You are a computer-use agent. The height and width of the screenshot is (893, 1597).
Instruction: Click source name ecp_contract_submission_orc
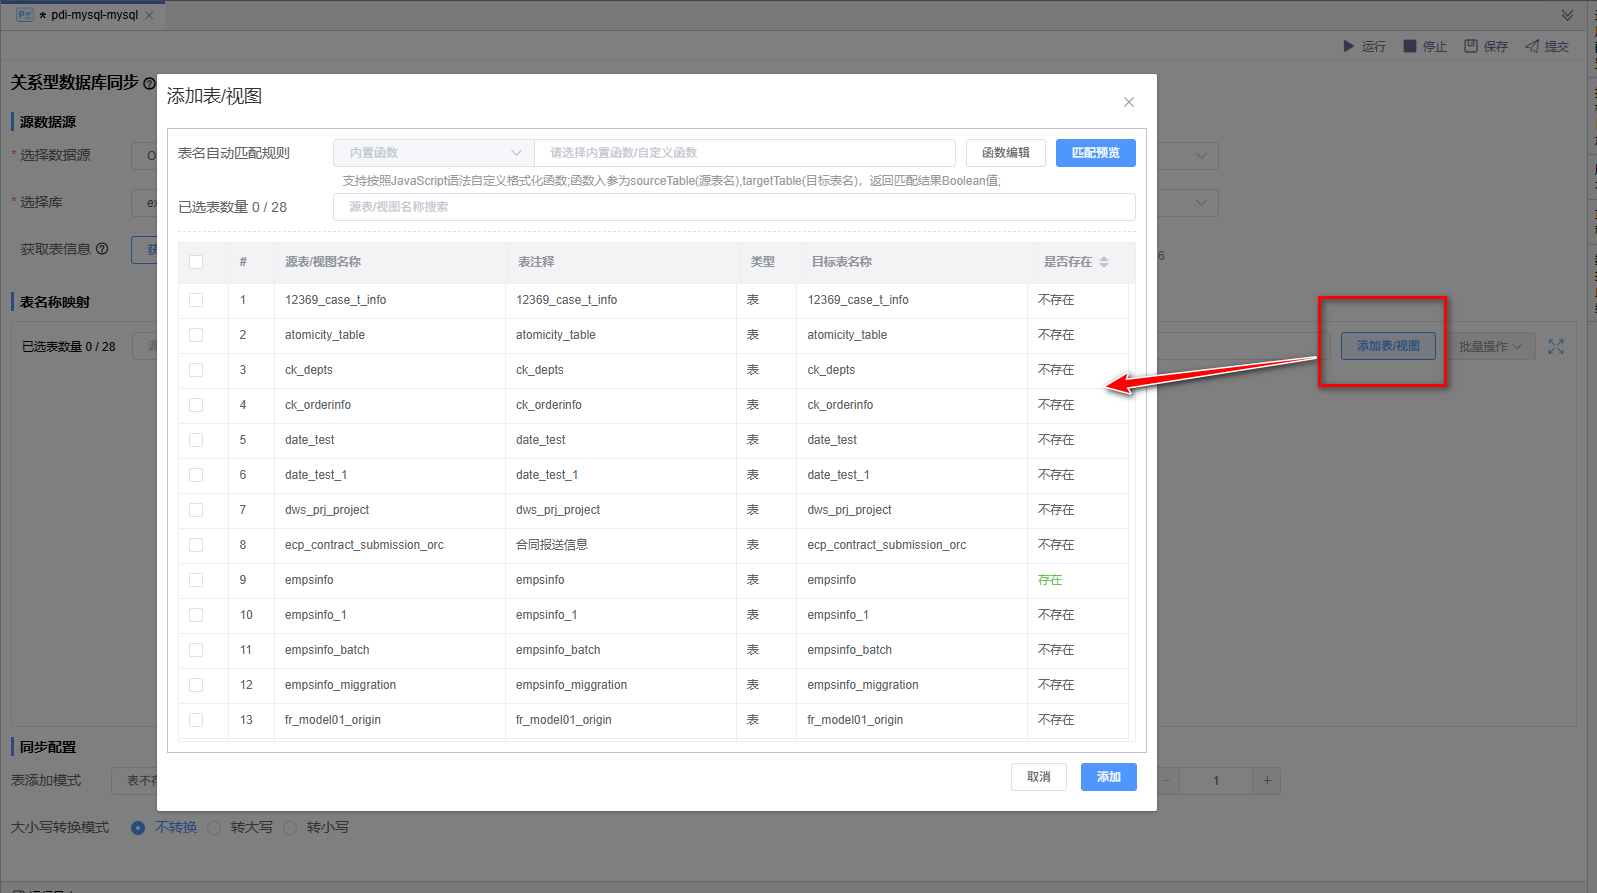[364, 545]
